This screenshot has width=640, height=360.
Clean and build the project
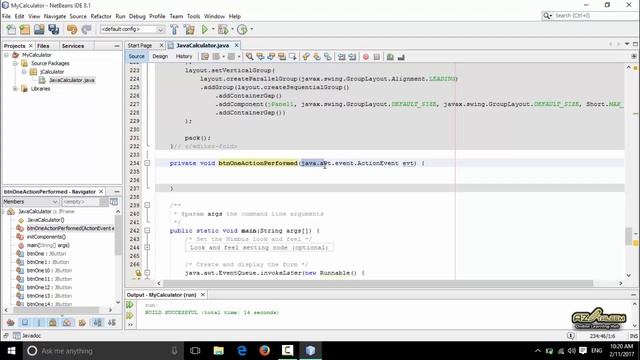click(x=189, y=29)
